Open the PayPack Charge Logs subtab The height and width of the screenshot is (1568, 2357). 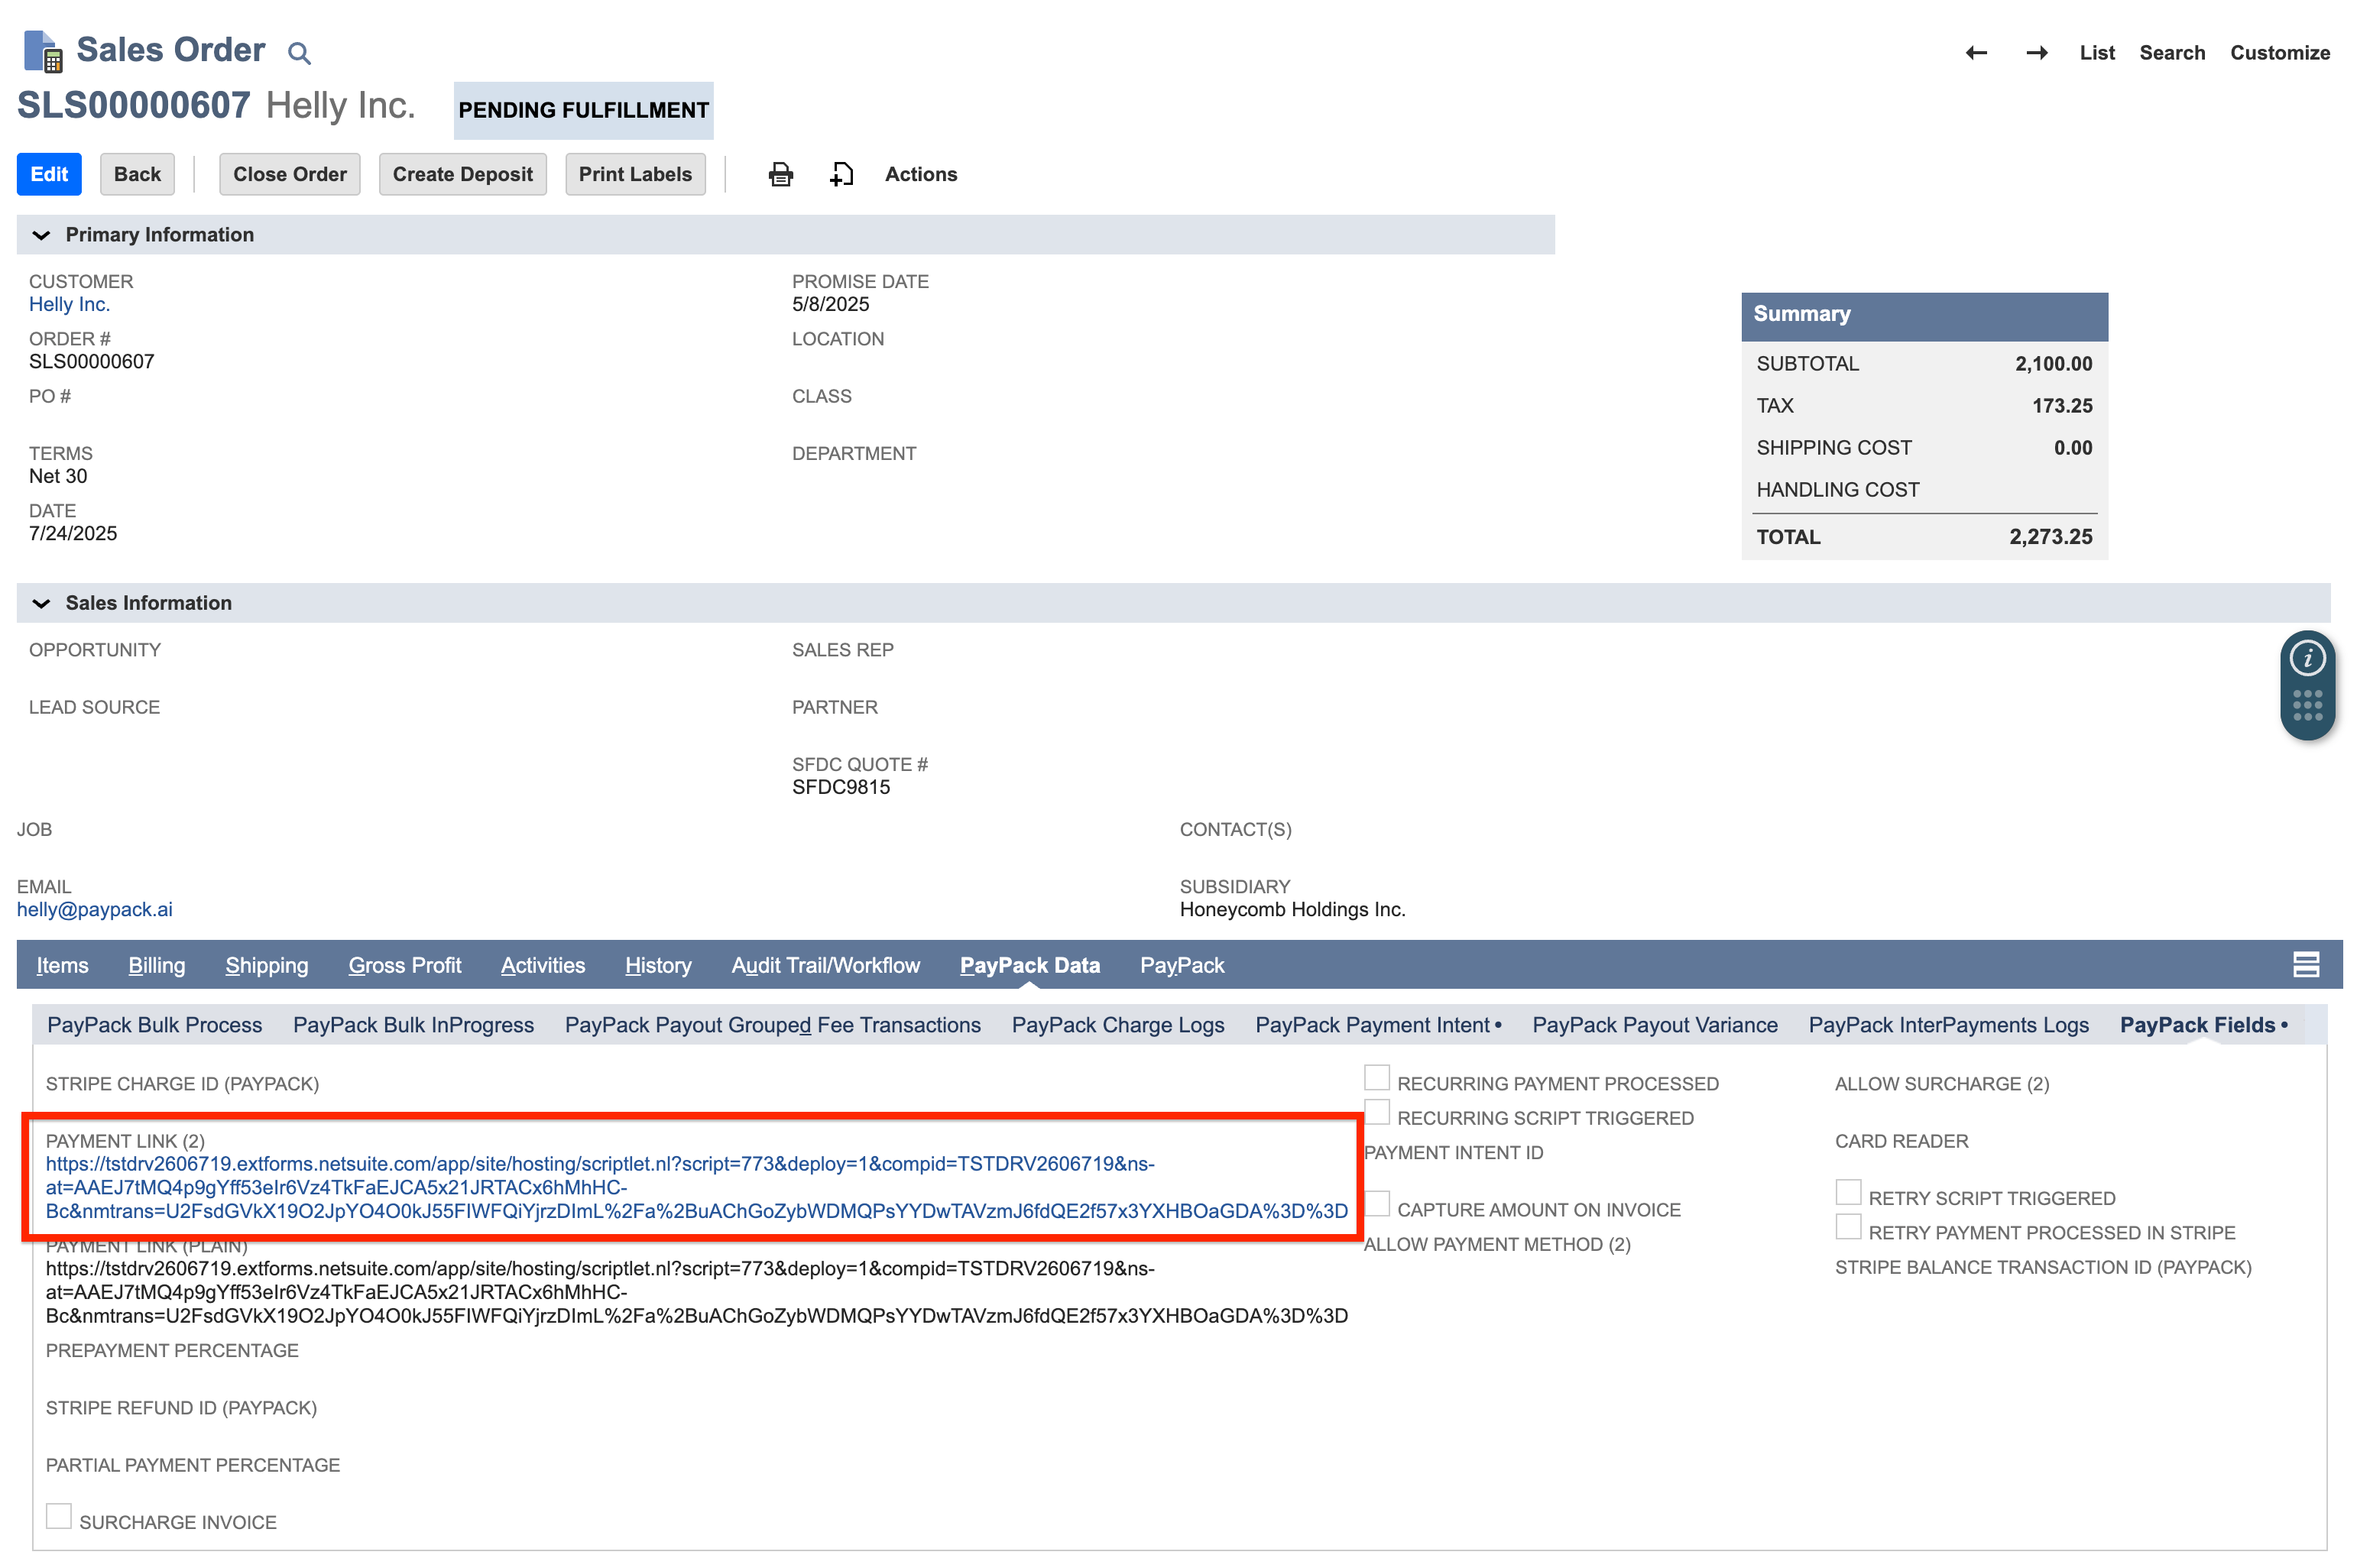(x=1117, y=1024)
